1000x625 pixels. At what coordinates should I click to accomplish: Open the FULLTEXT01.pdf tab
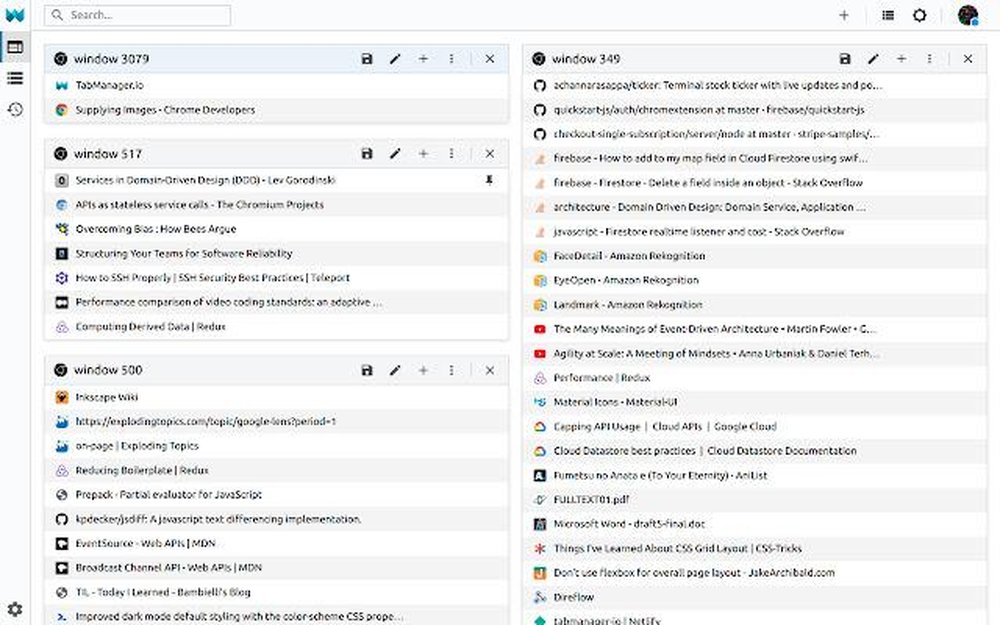[592, 500]
